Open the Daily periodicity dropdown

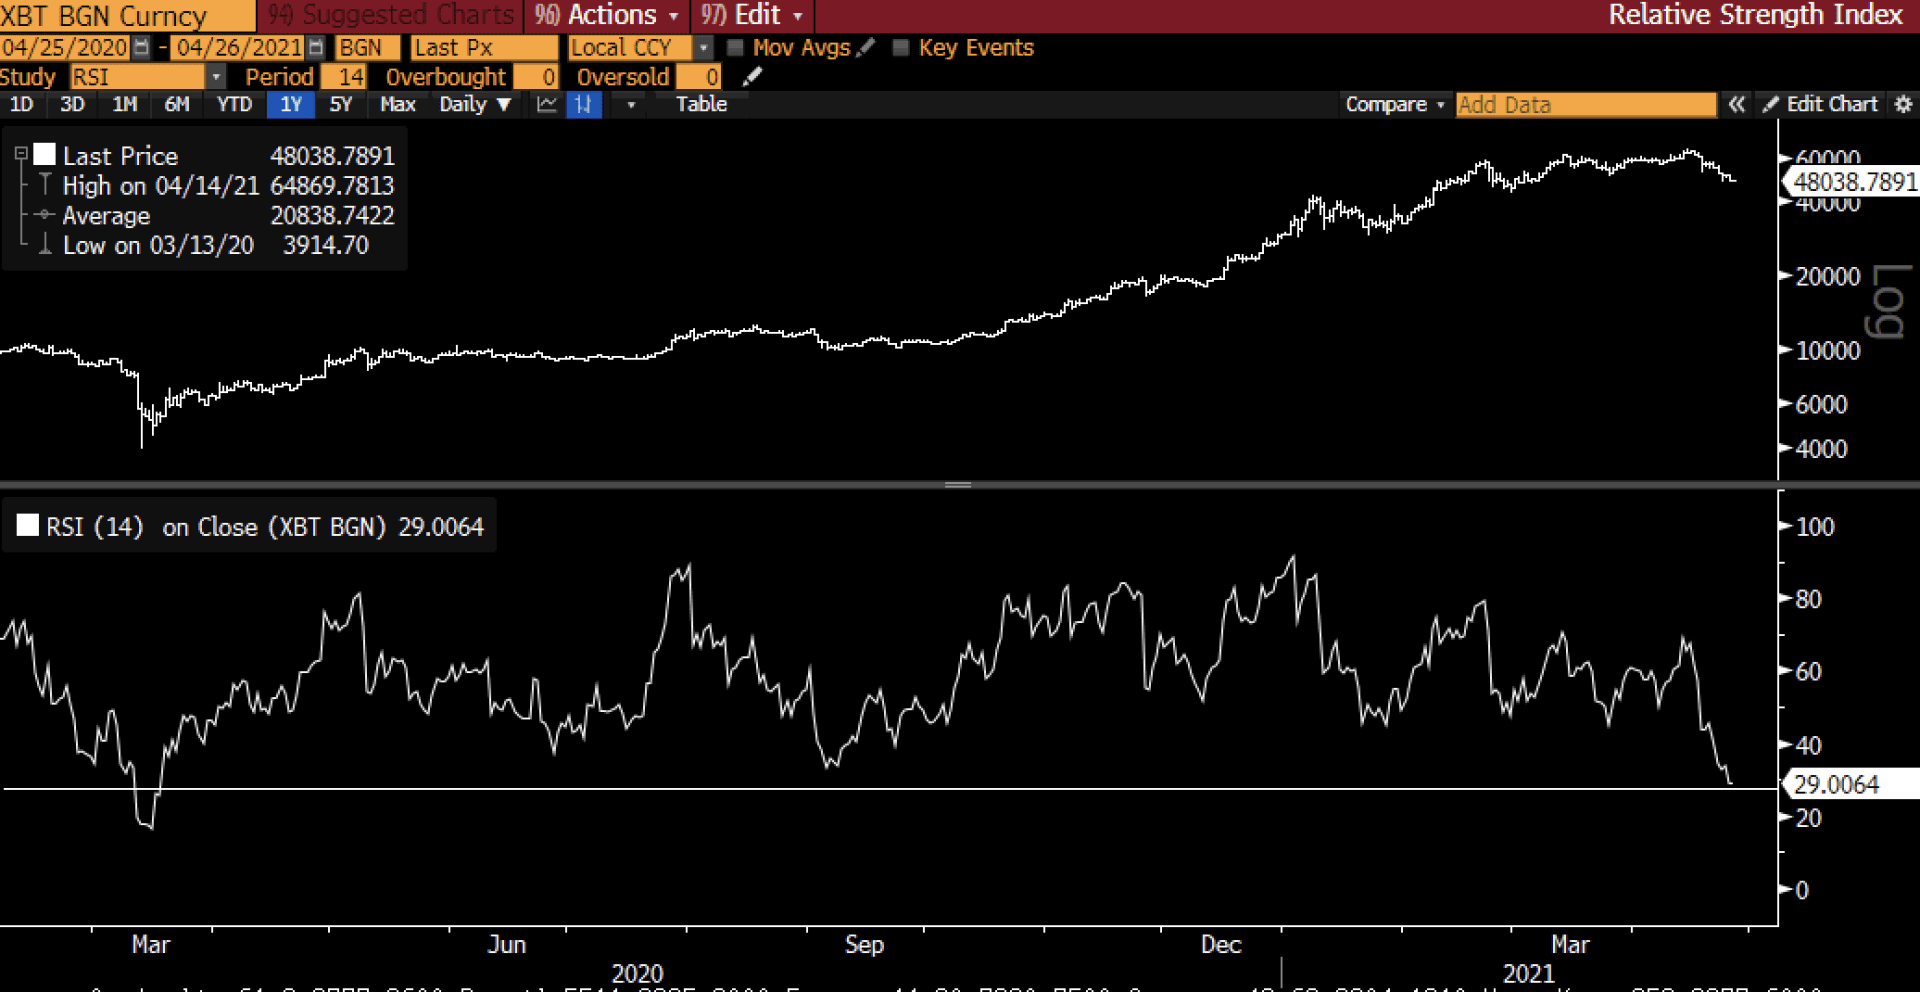coord(475,104)
